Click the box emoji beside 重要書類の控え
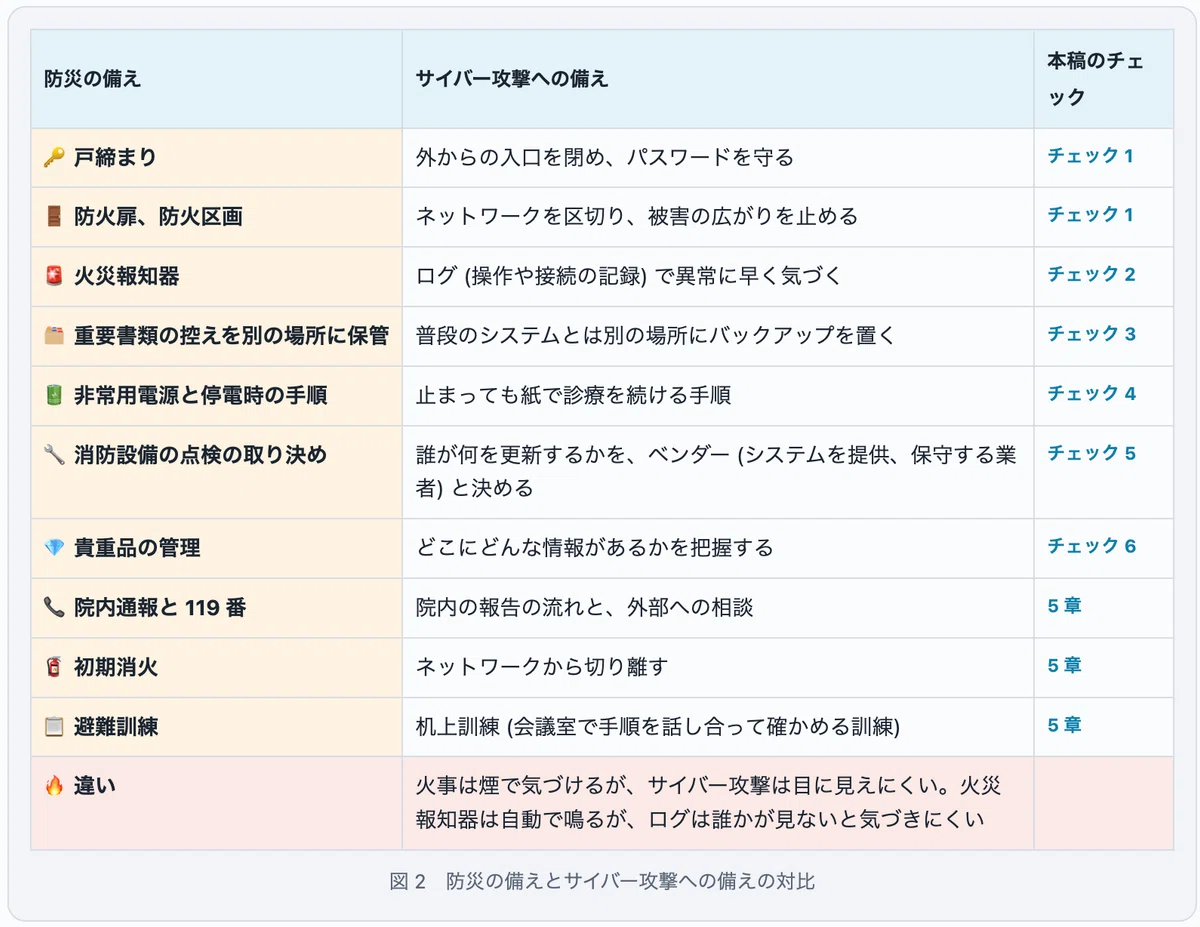Viewport: 1200px width, 927px height. tap(54, 336)
